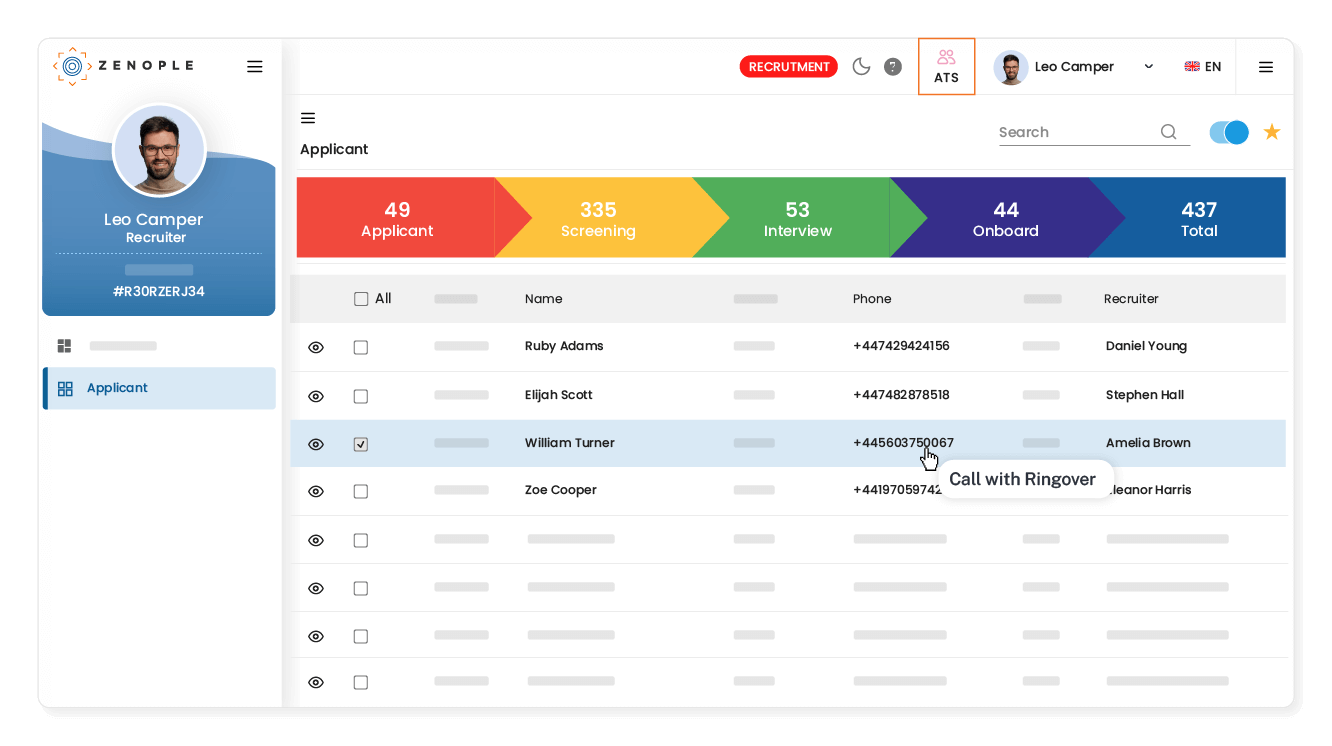This screenshot has width=1332, height=746.
Task: Open the ATS module icon
Action: 946,66
